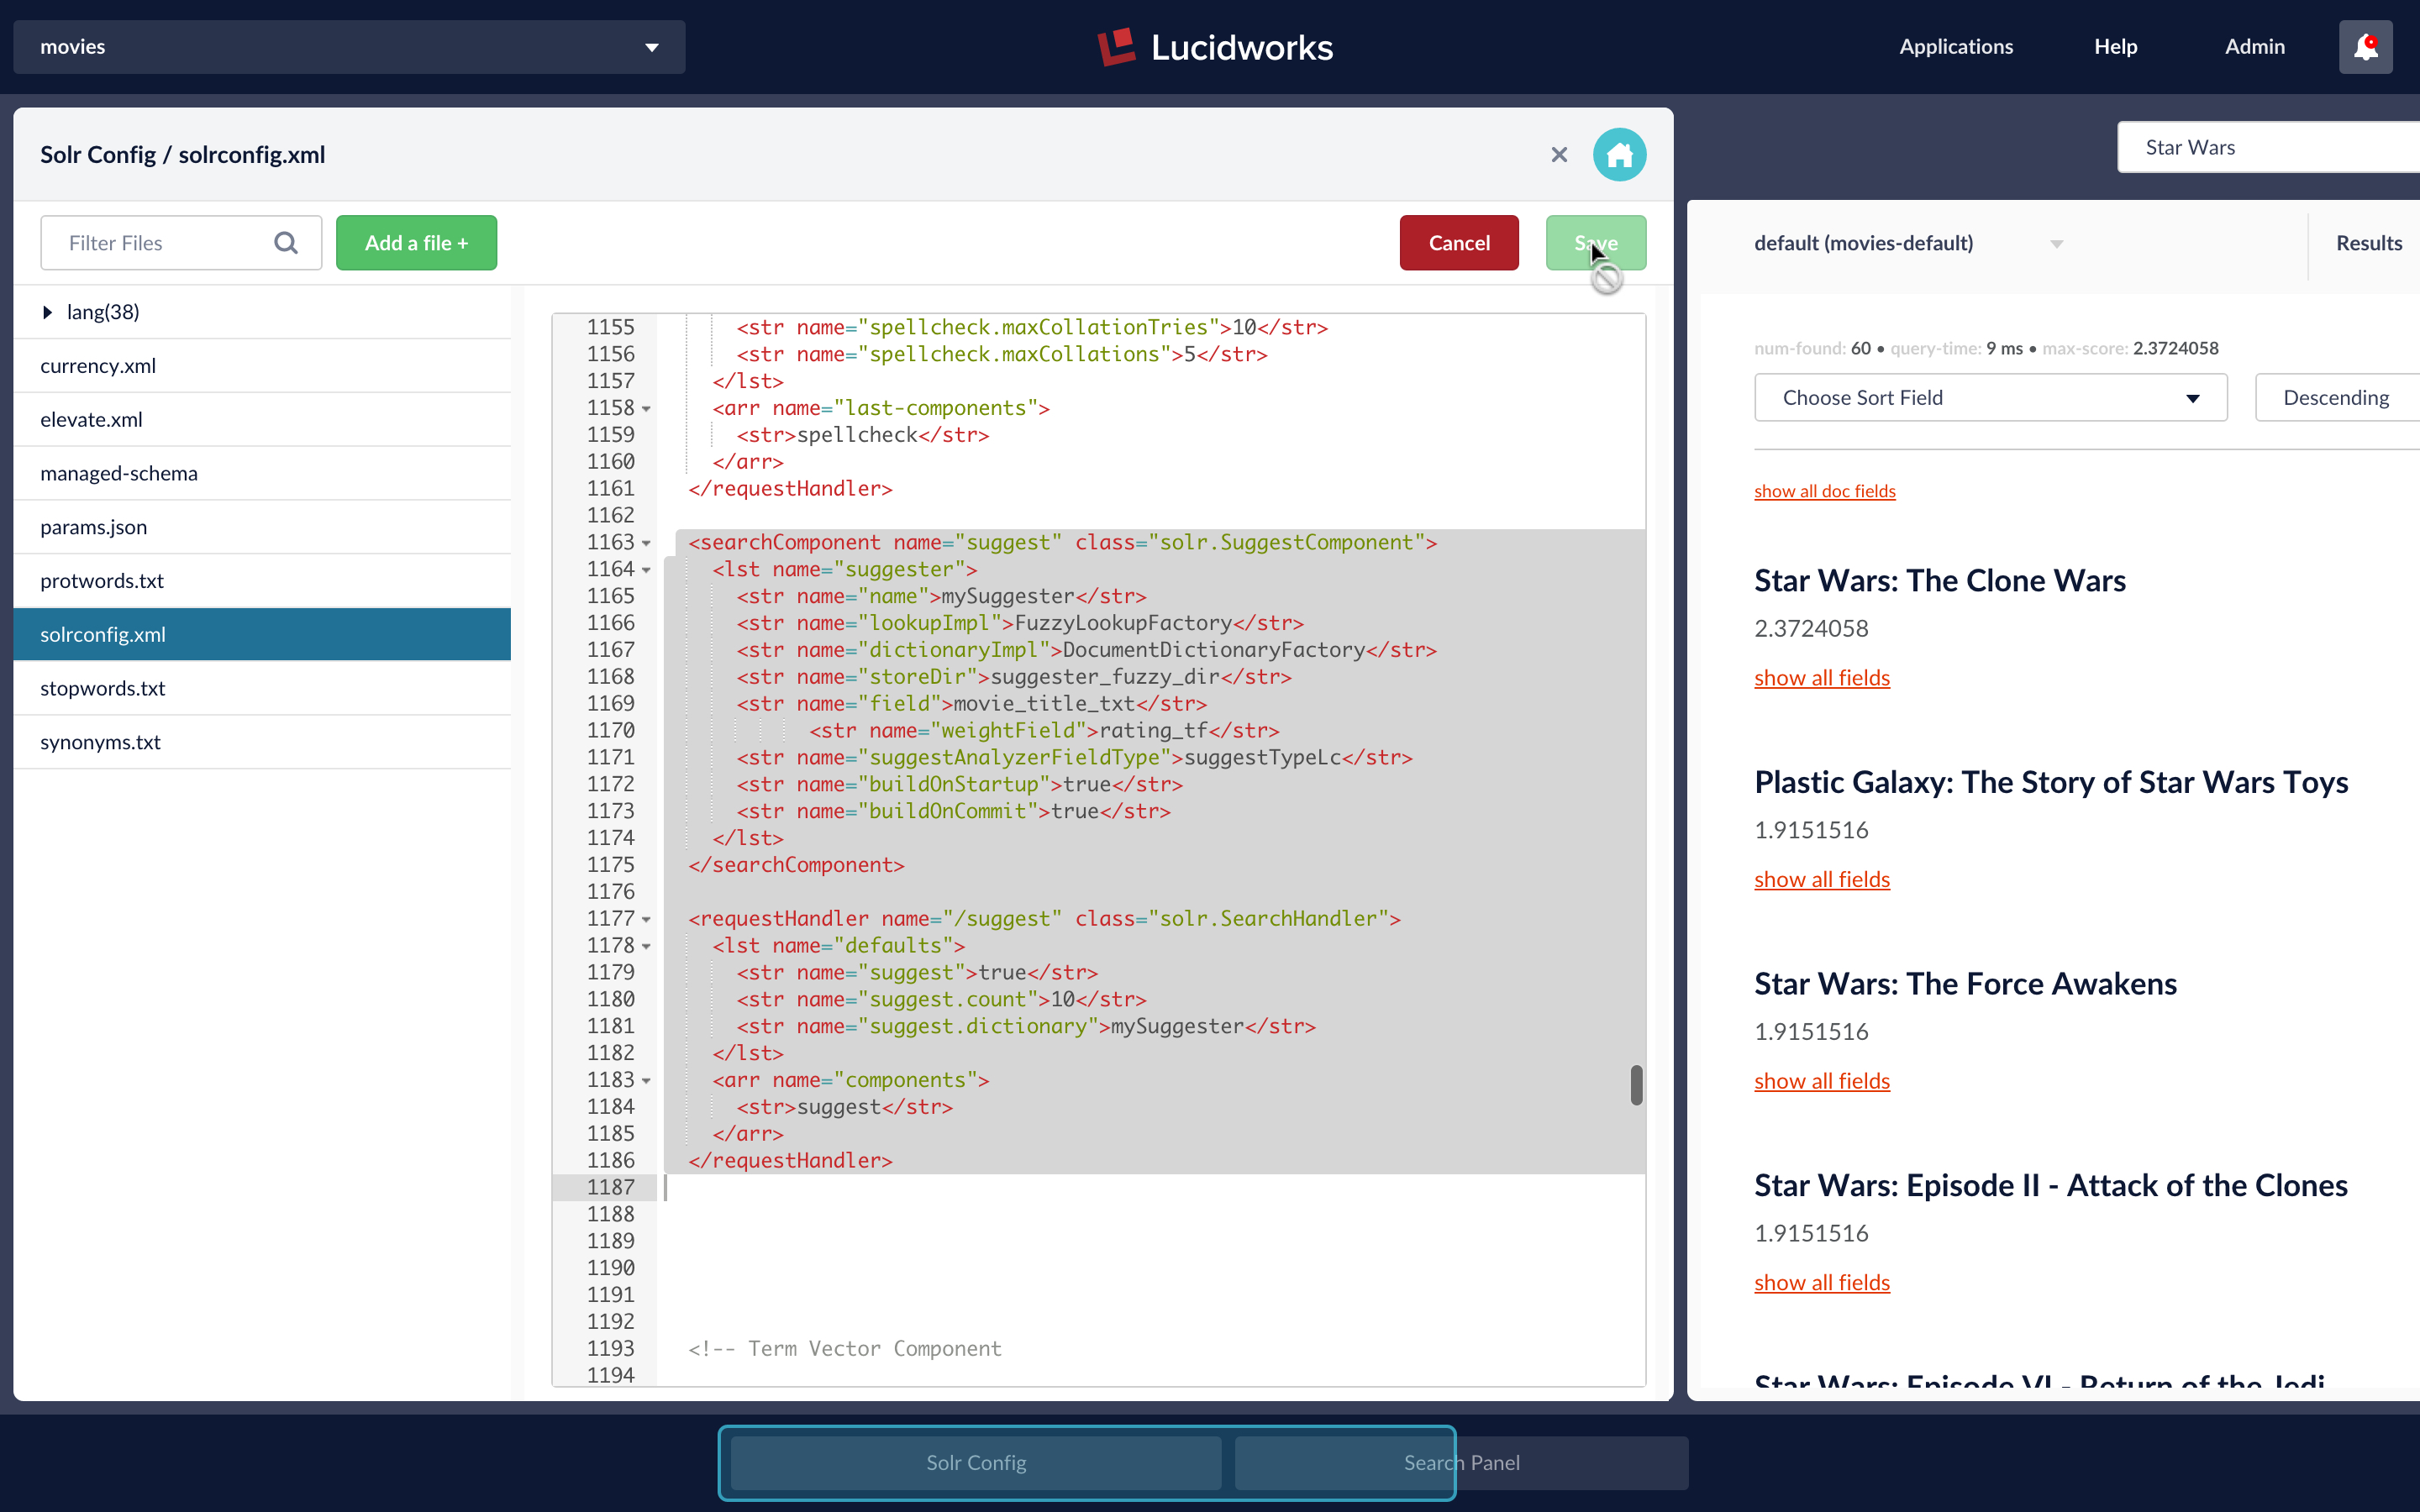Click the weightField line in the editor
This screenshot has height=1512, width=2420.
coord(1044,731)
